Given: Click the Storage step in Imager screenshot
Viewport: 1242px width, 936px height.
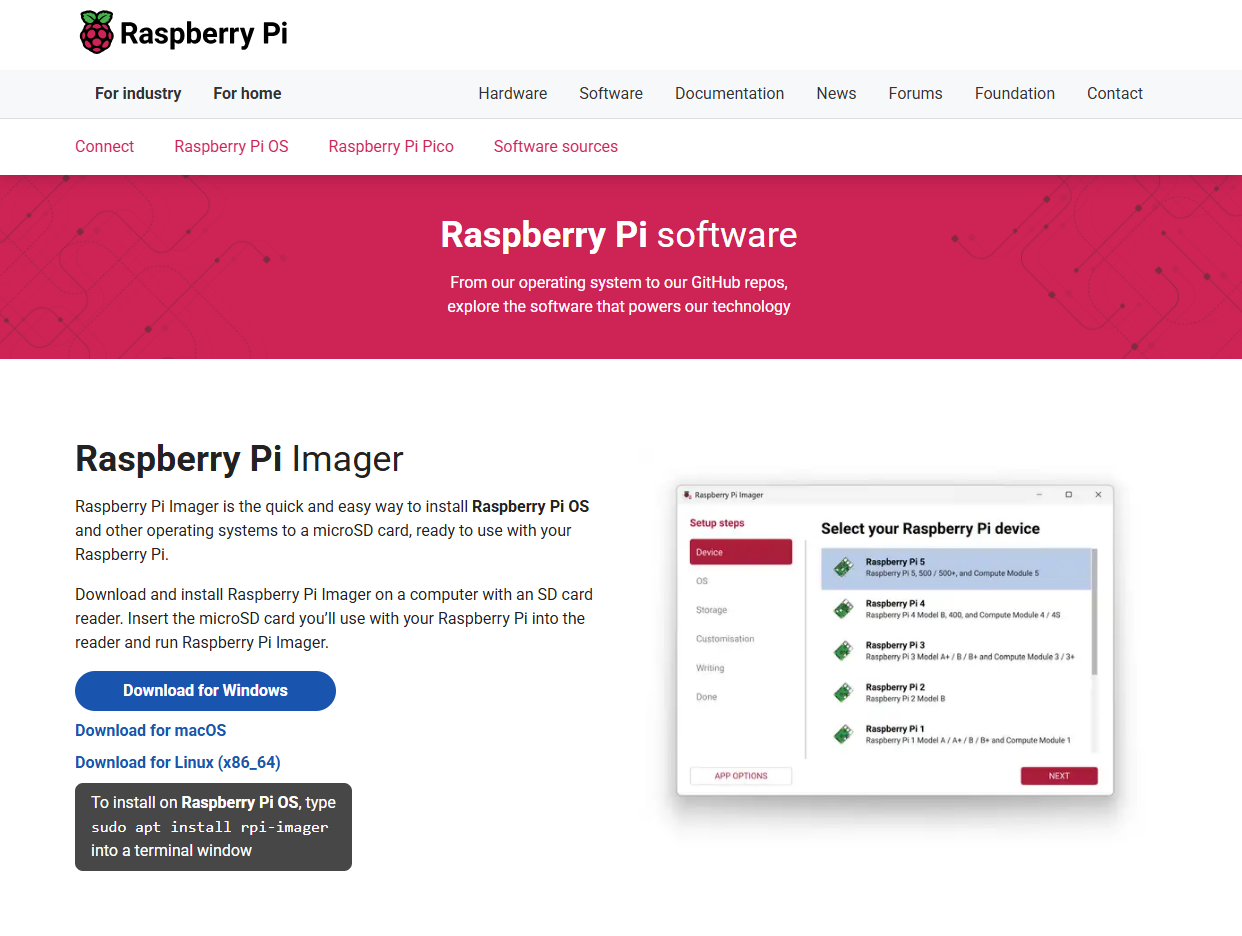Looking at the screenshot, I should point(712,610).
